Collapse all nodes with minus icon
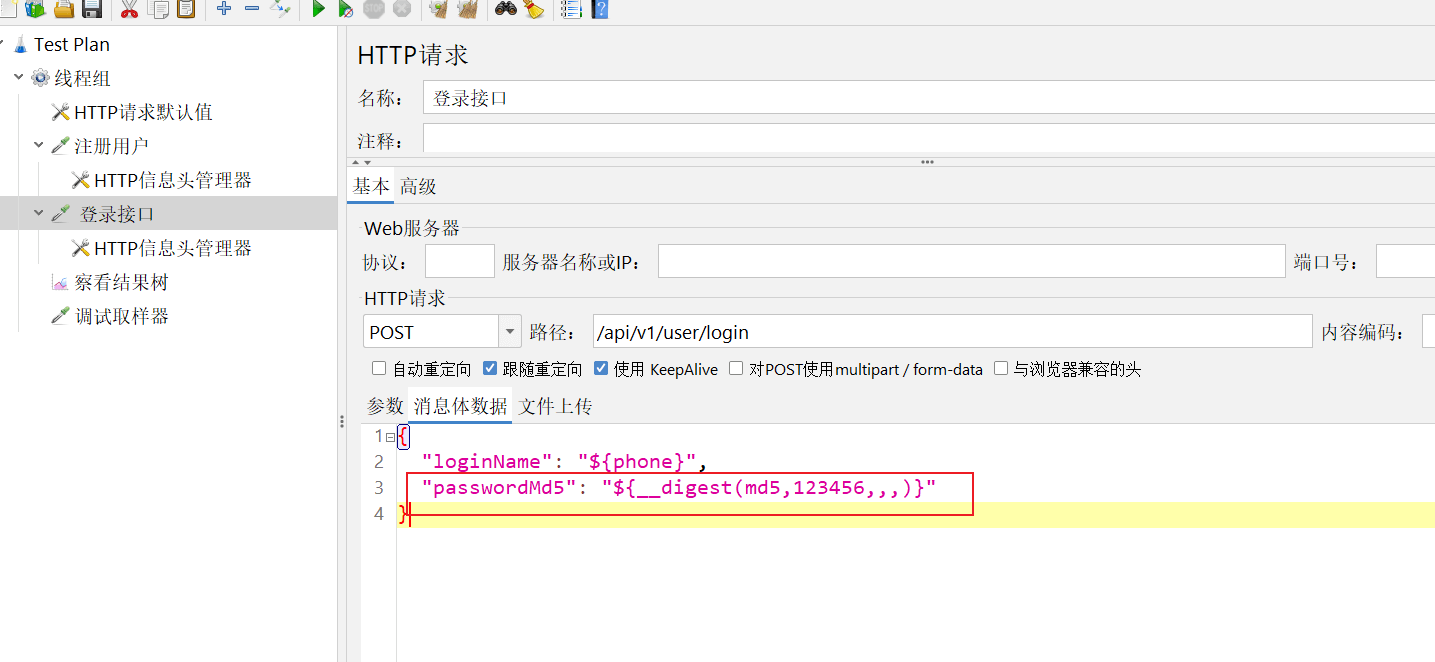Viewport: 1435px width, 662px height. 252,9
